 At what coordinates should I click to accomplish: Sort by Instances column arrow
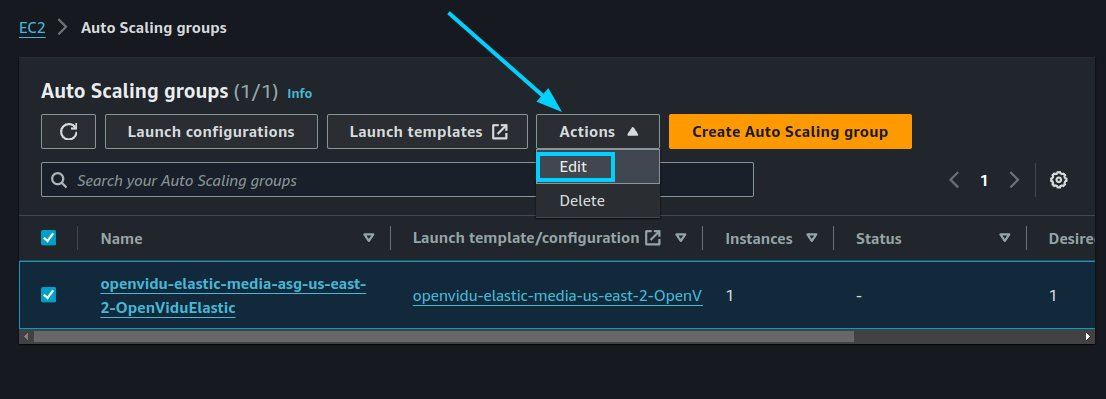(812, 238)
